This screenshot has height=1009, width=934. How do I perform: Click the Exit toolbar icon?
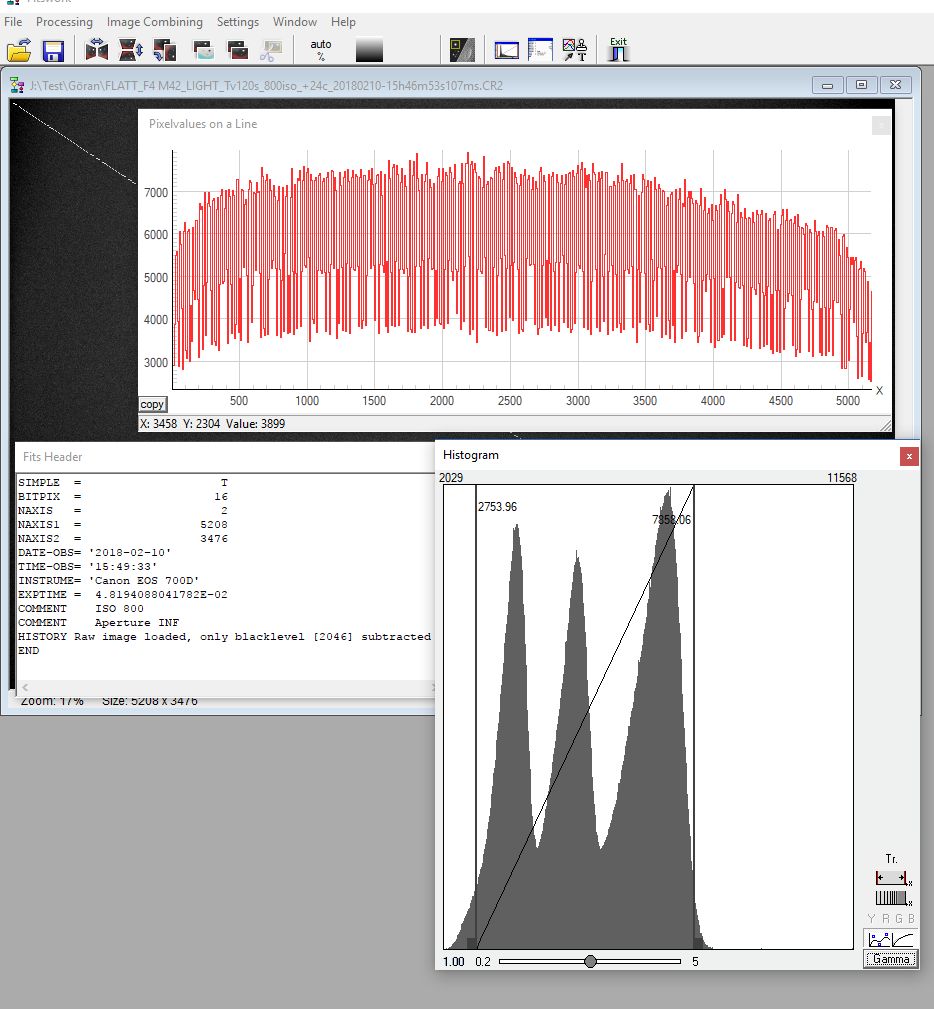pos(618,49)
